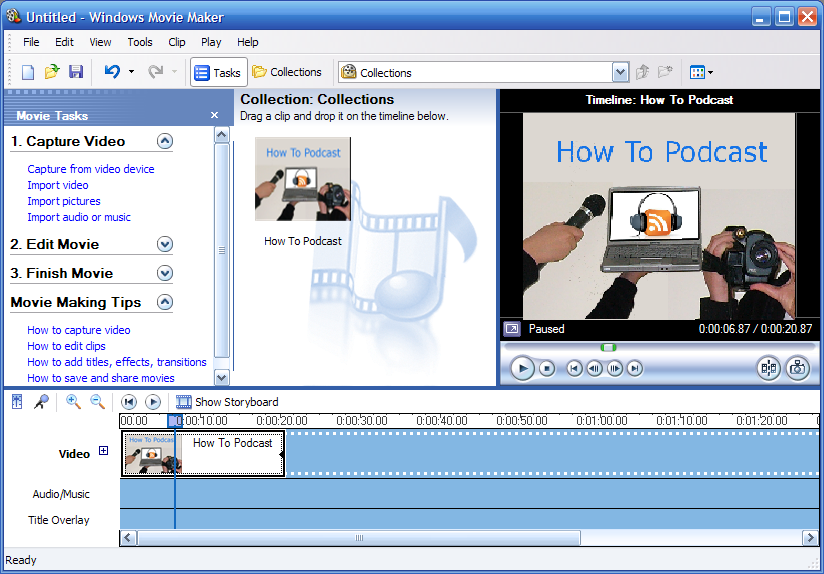Step to the Next Frame

615,368
